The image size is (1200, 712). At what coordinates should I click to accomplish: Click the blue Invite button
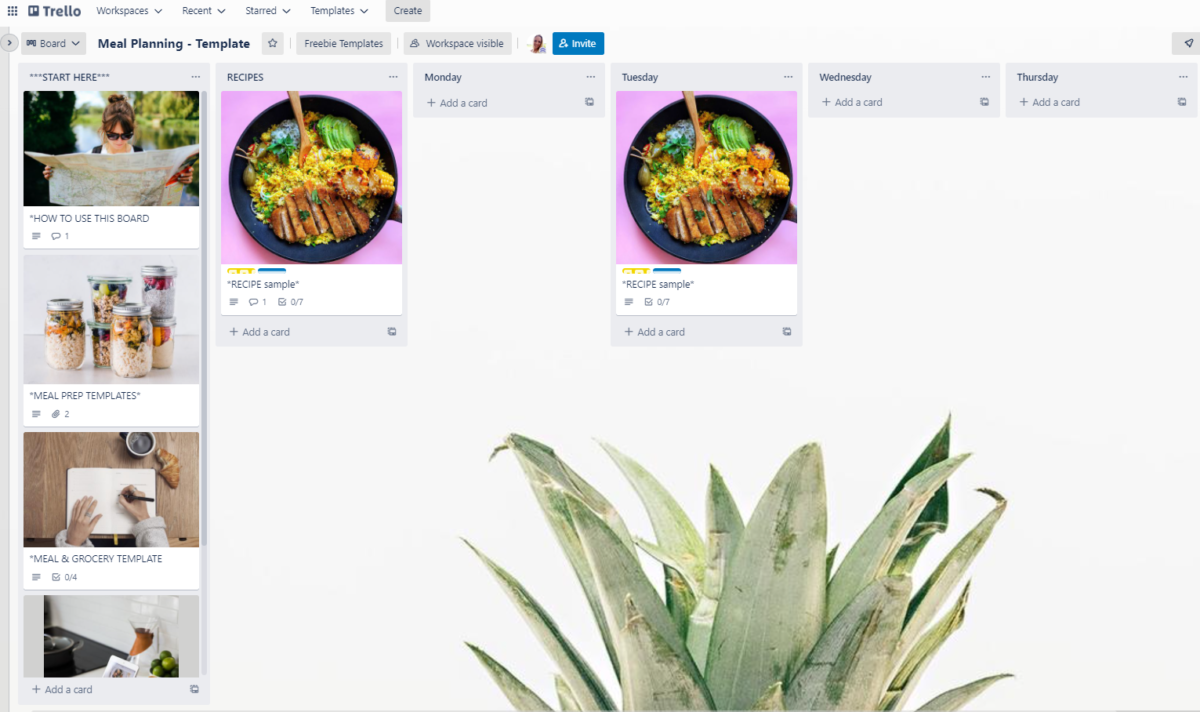tap(578, 44)
